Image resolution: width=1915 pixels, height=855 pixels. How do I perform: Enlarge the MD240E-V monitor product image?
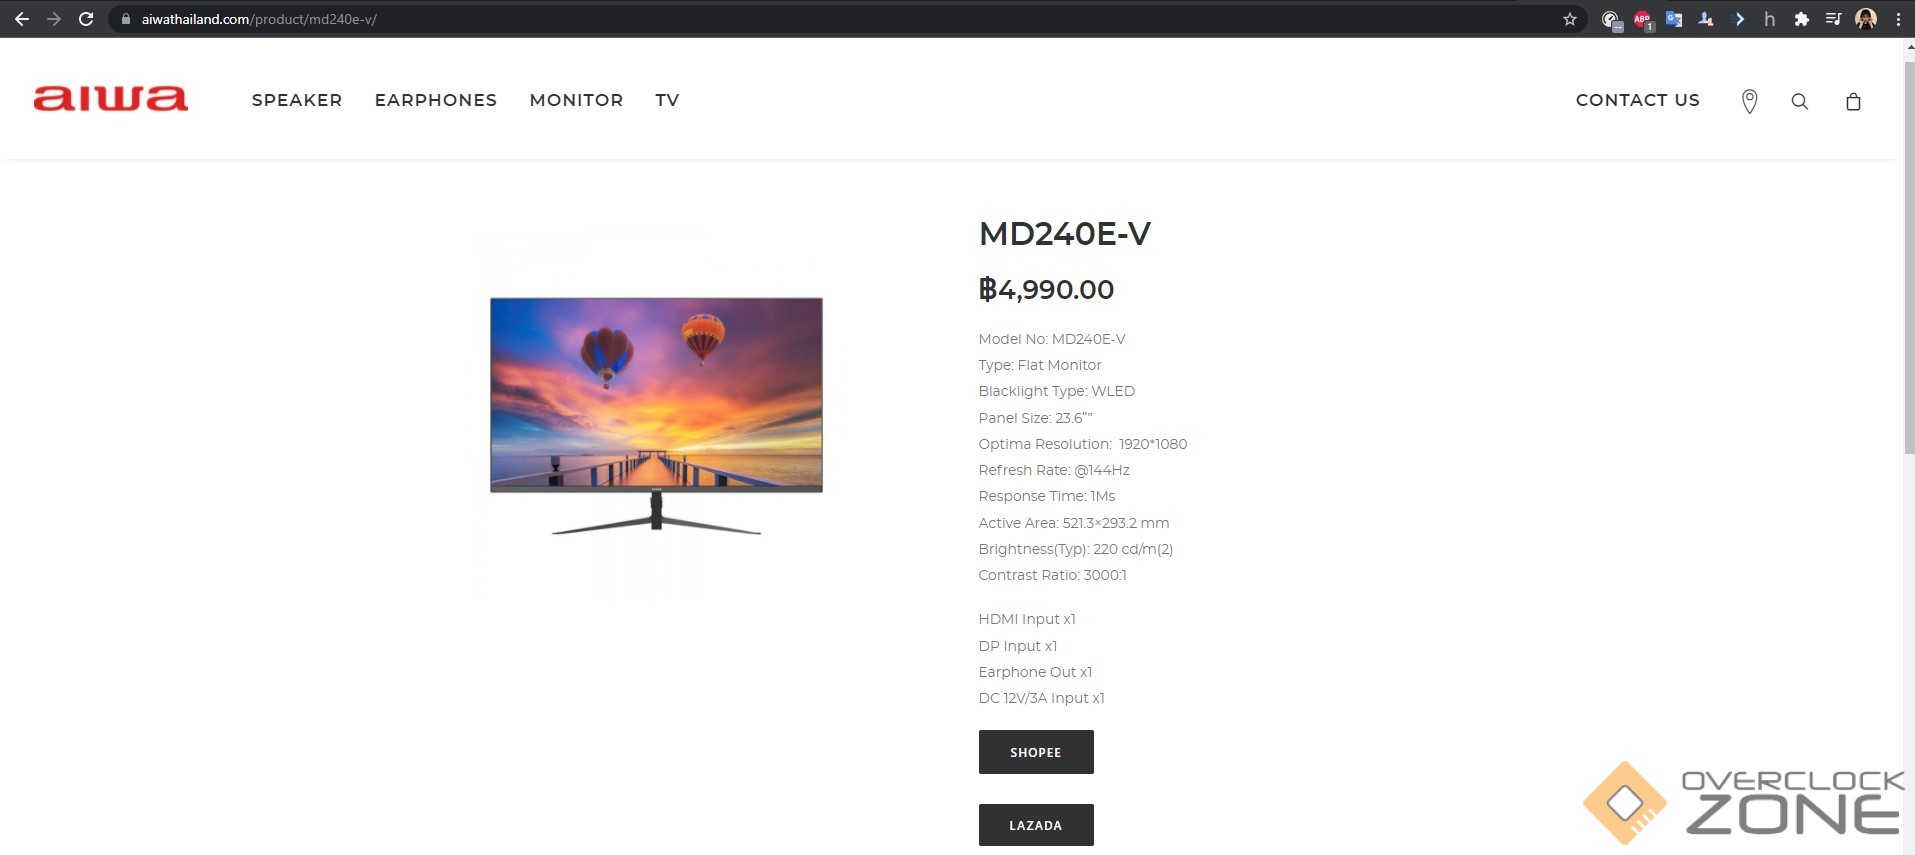[656, 415]
